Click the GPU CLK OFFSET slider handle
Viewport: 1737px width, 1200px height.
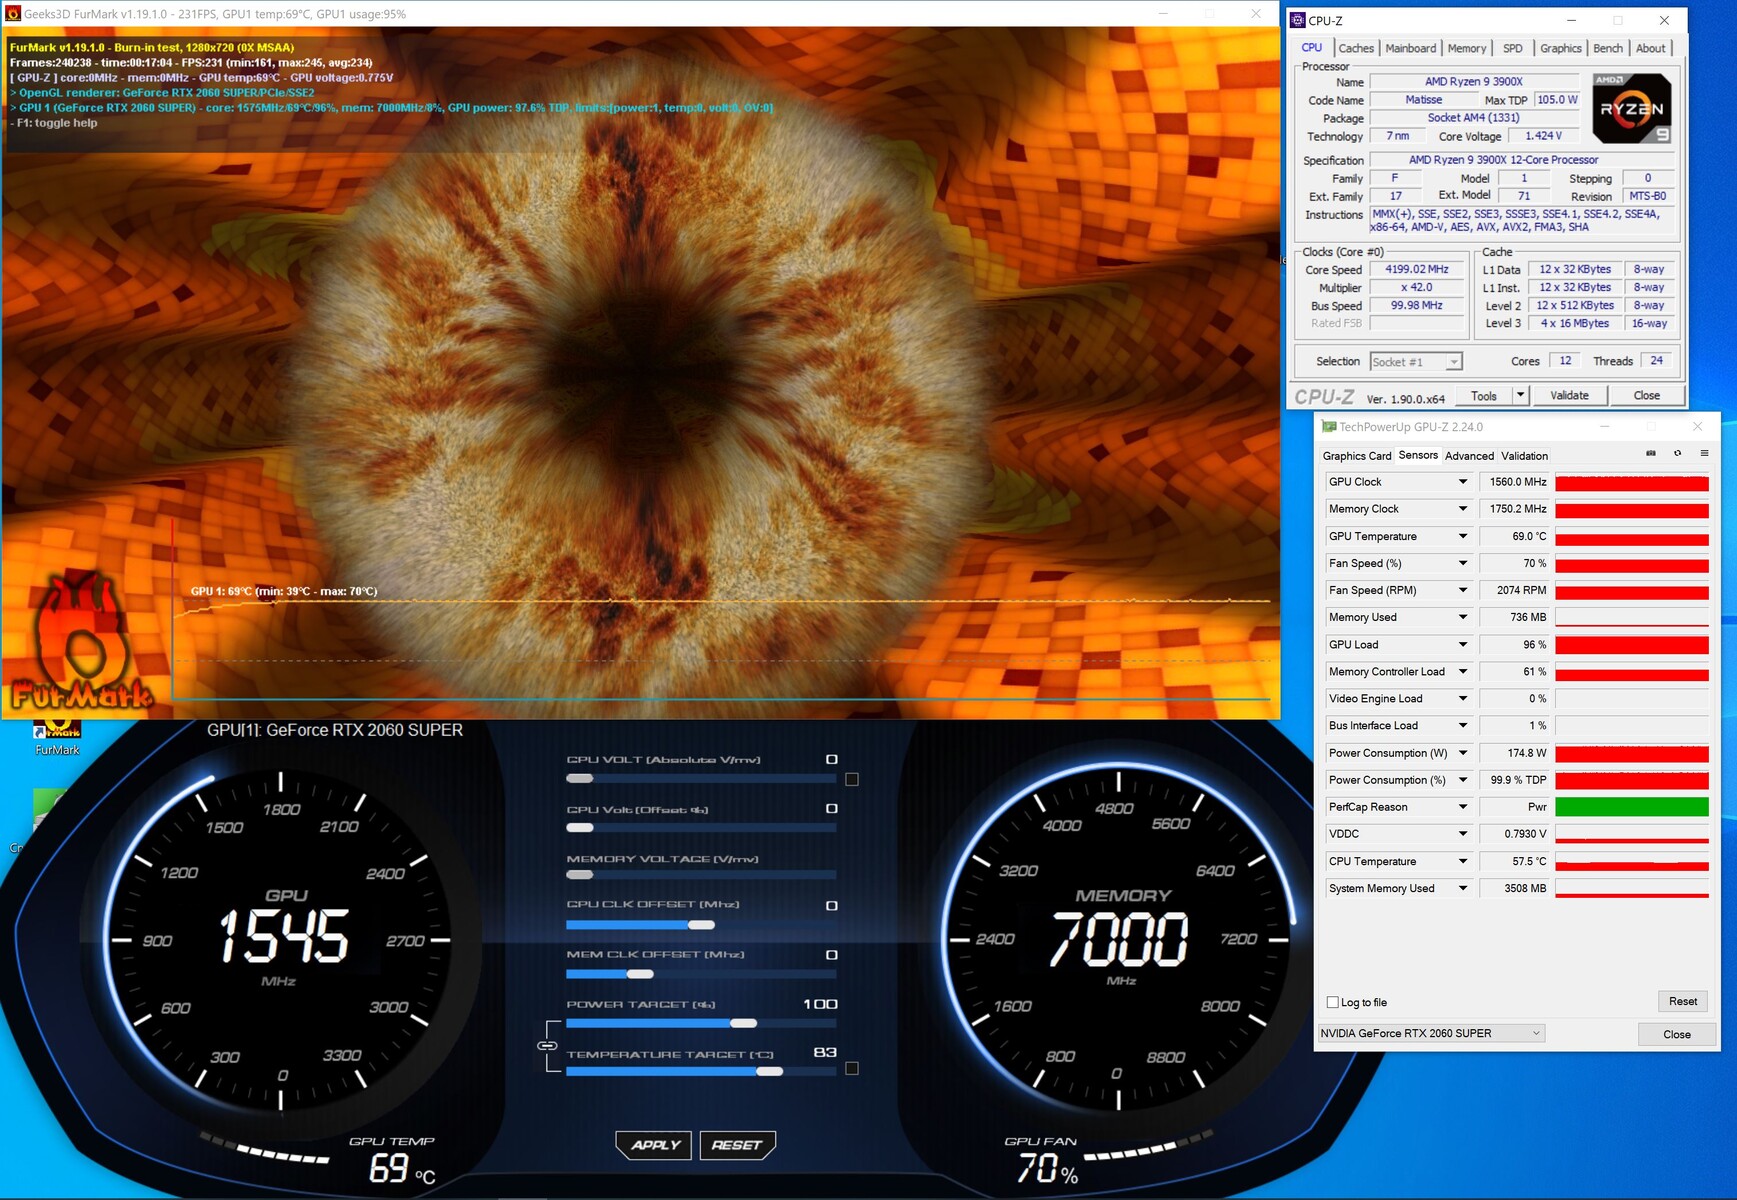[701, 925]
